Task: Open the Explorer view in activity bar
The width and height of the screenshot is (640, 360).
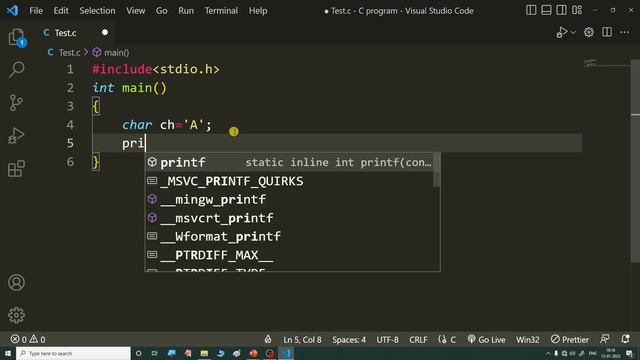Action: click(x=16, y=38)
